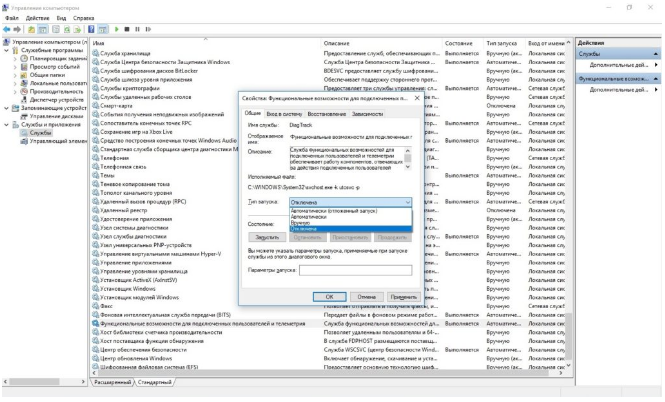Image resolution: width=665 pixels, height=402 pixels.
Task: Expand the Общие папки node
Action: coord(15,75)
